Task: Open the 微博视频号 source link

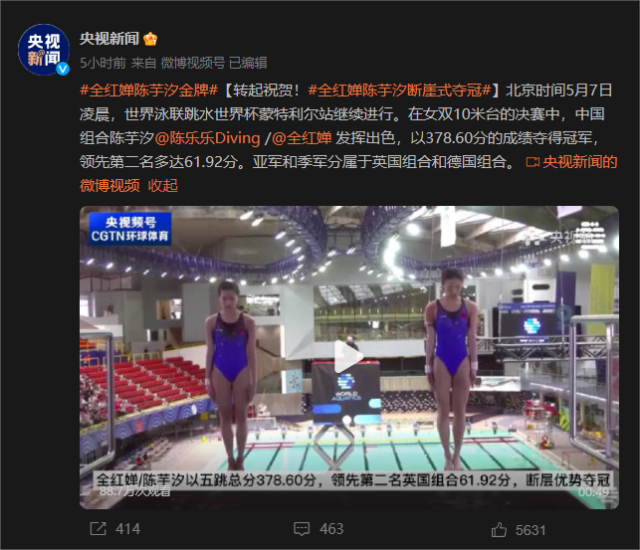Action: pyautogui.click(x=193, y=63)
